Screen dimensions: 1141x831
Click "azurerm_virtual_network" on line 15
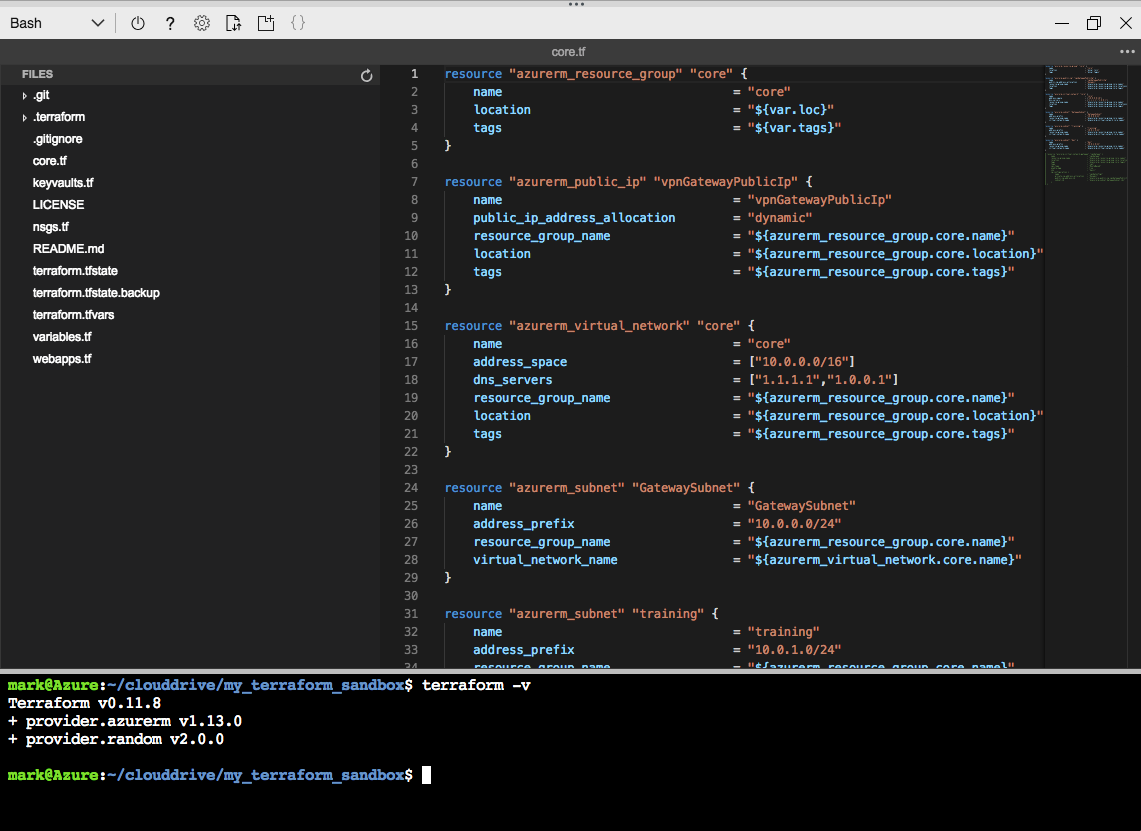(x=600, y=326)
